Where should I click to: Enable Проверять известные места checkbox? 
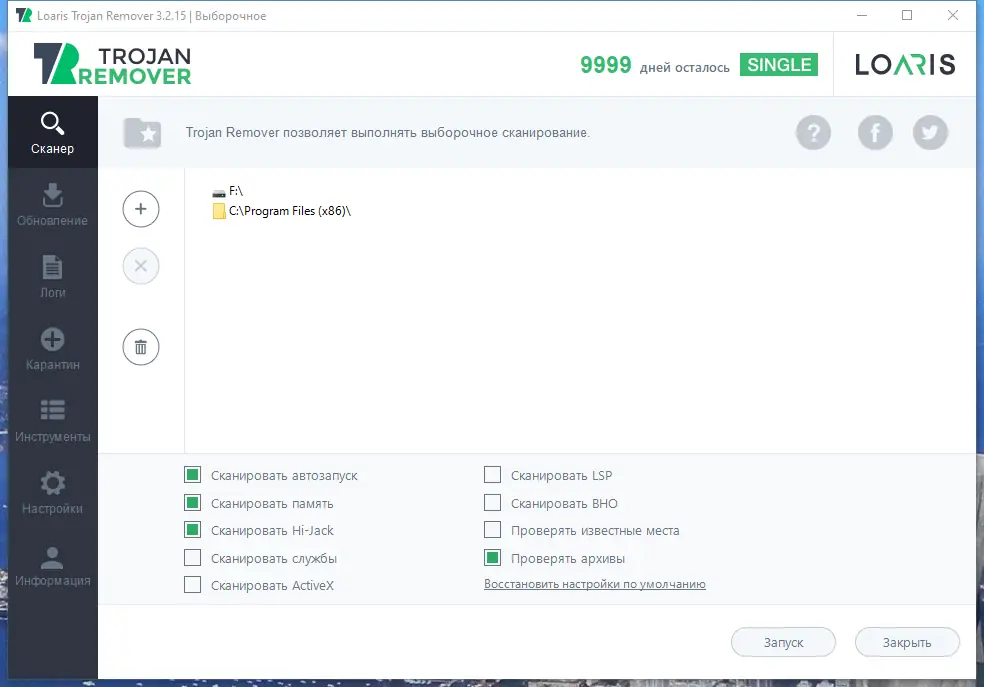(493, 530)
